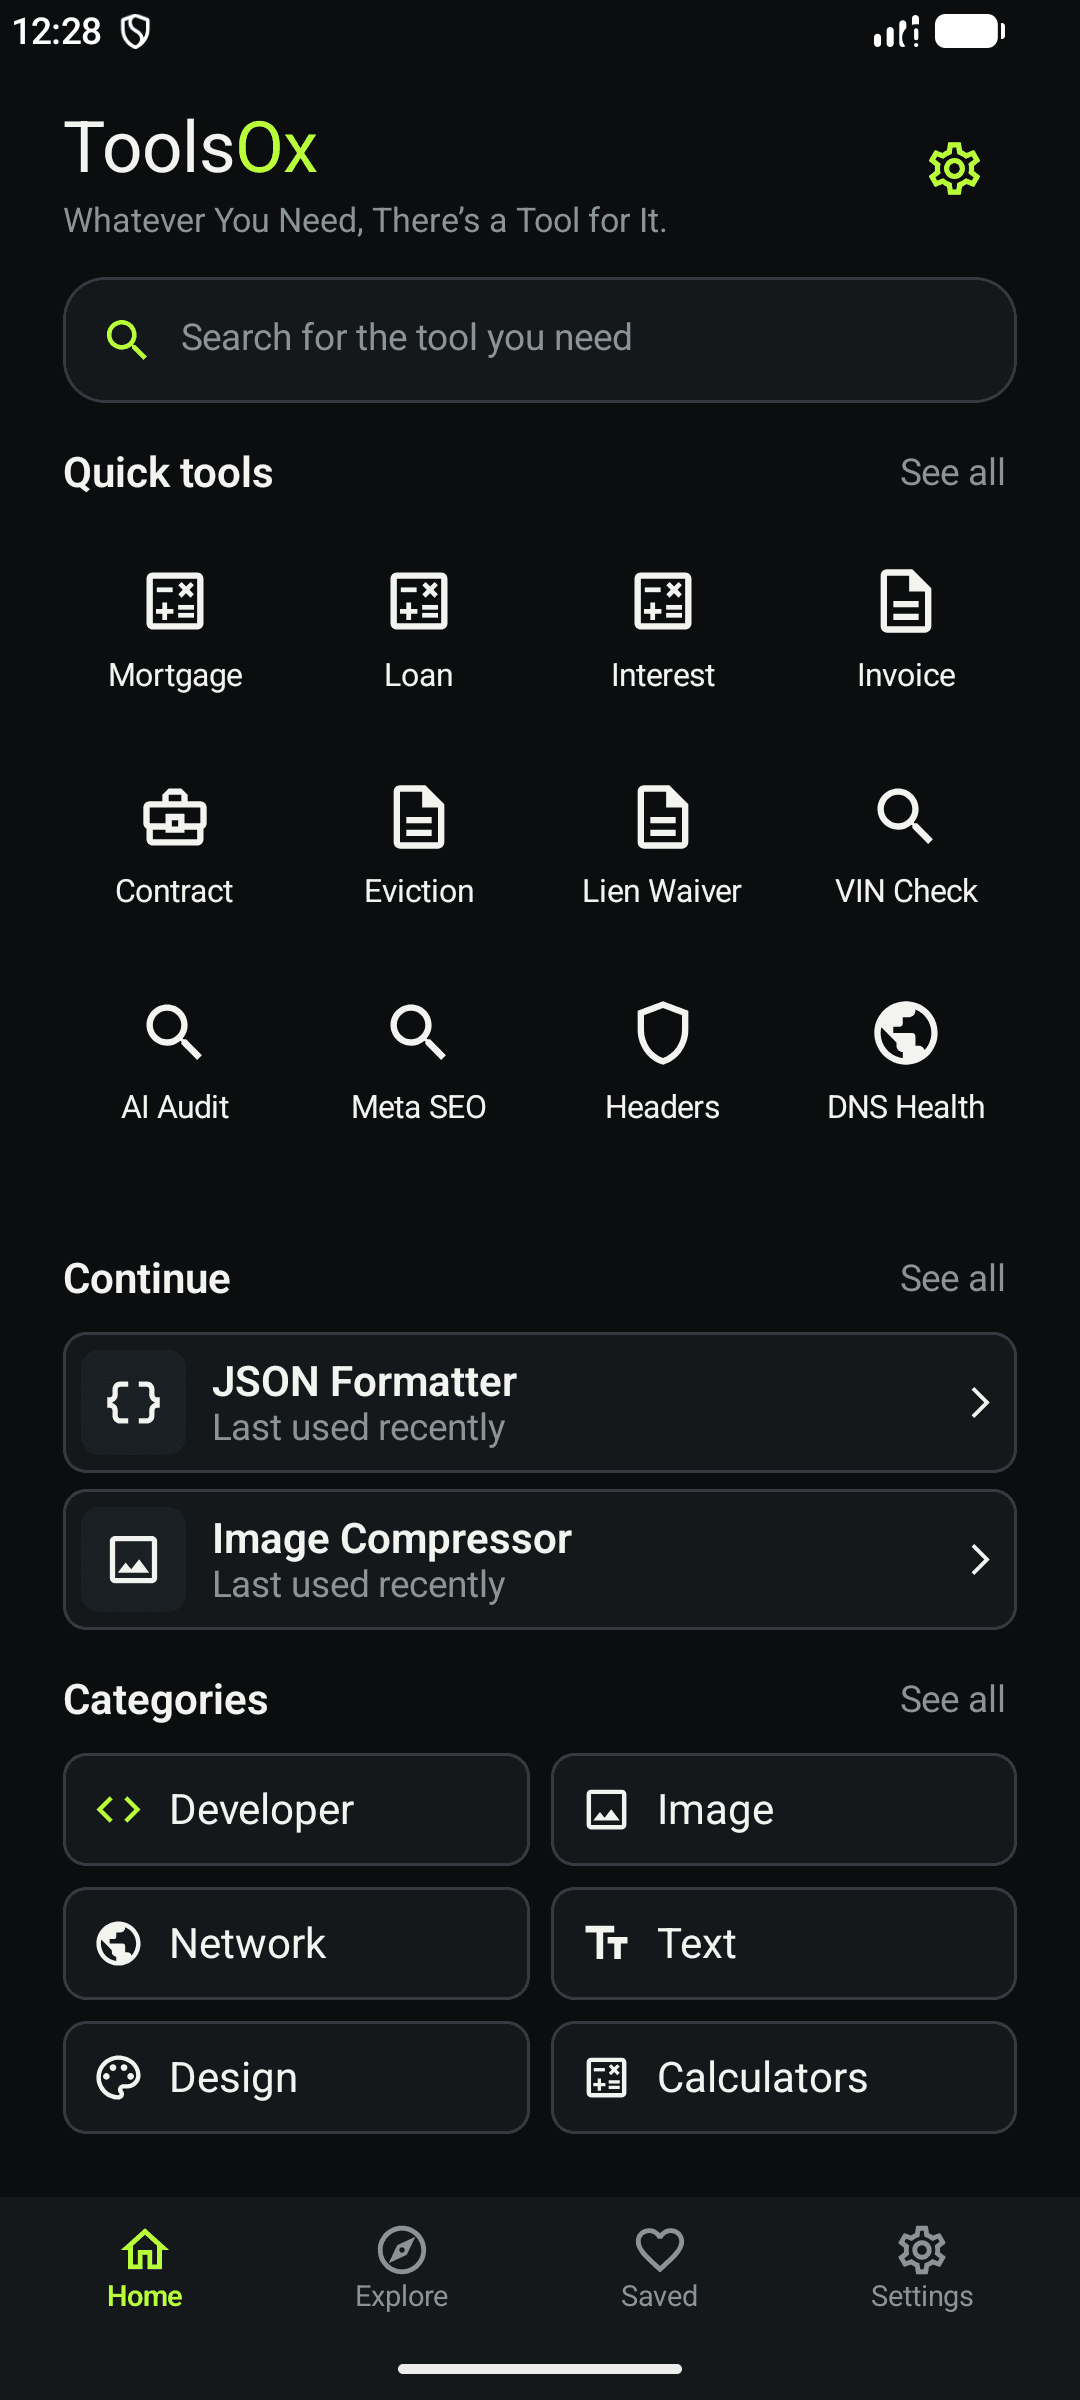
Task: Launch the DNS Health globe tool
Action: point(906,1063)
